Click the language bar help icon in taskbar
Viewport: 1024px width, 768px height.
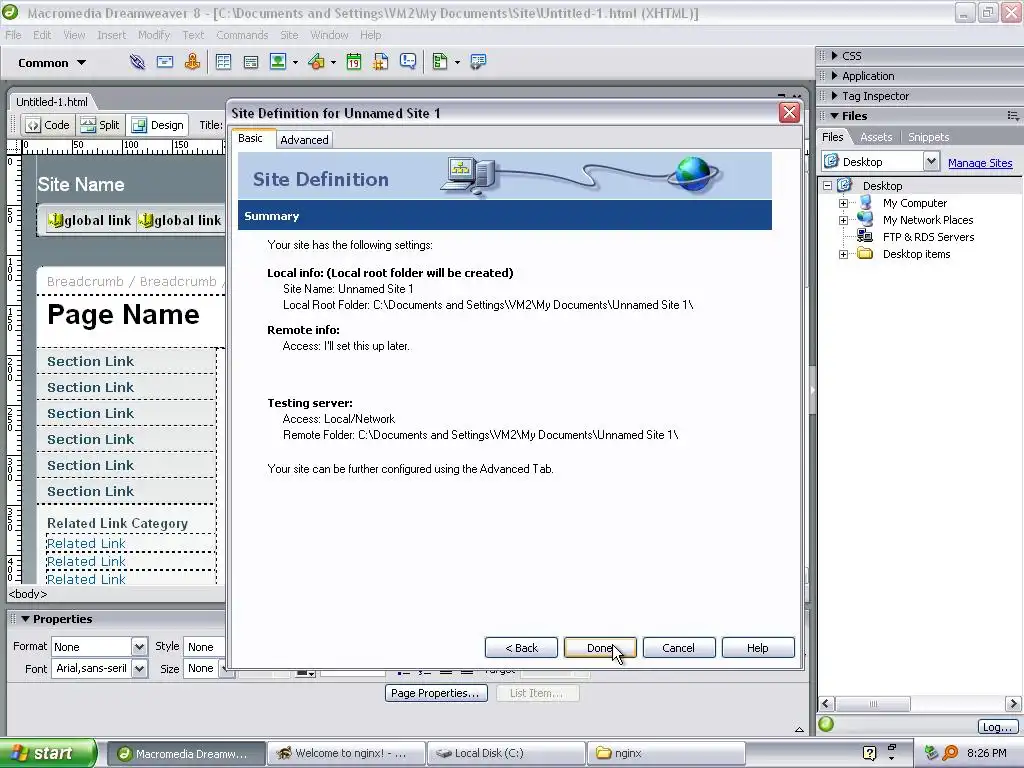[869, 753]
